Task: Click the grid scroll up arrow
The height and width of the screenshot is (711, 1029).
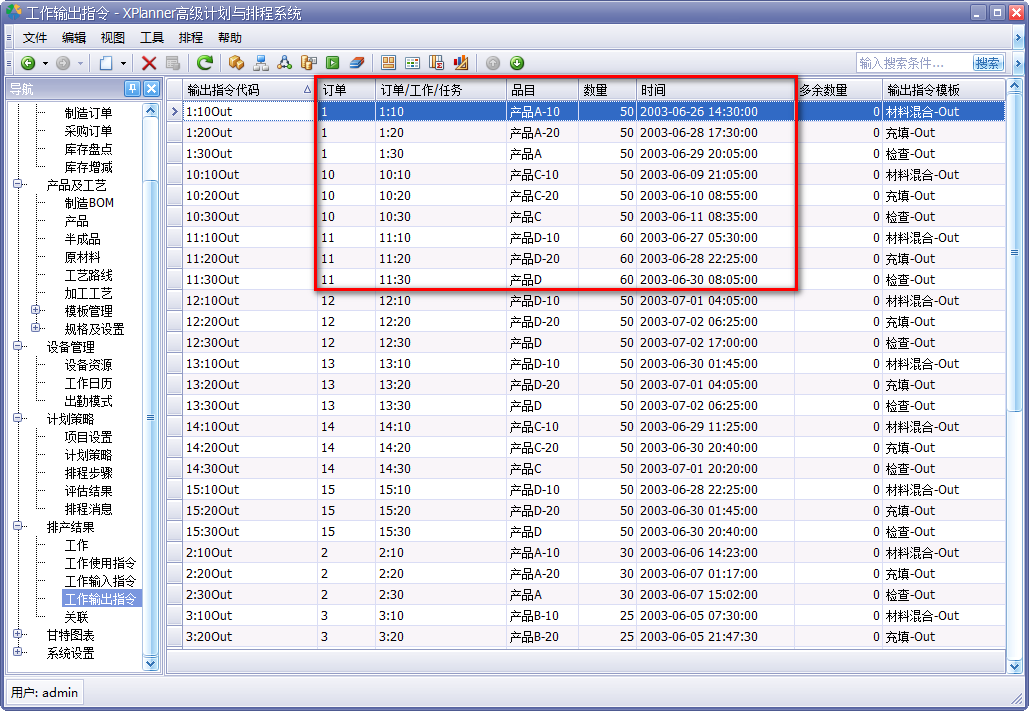Action: [1014, 87]
